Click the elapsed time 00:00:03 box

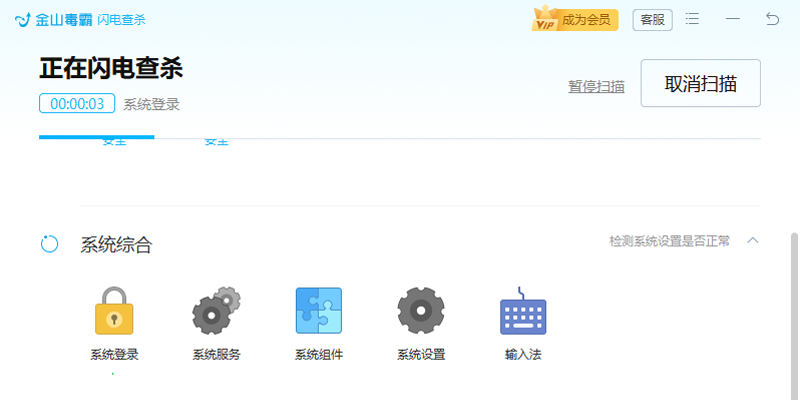point(77,104)
